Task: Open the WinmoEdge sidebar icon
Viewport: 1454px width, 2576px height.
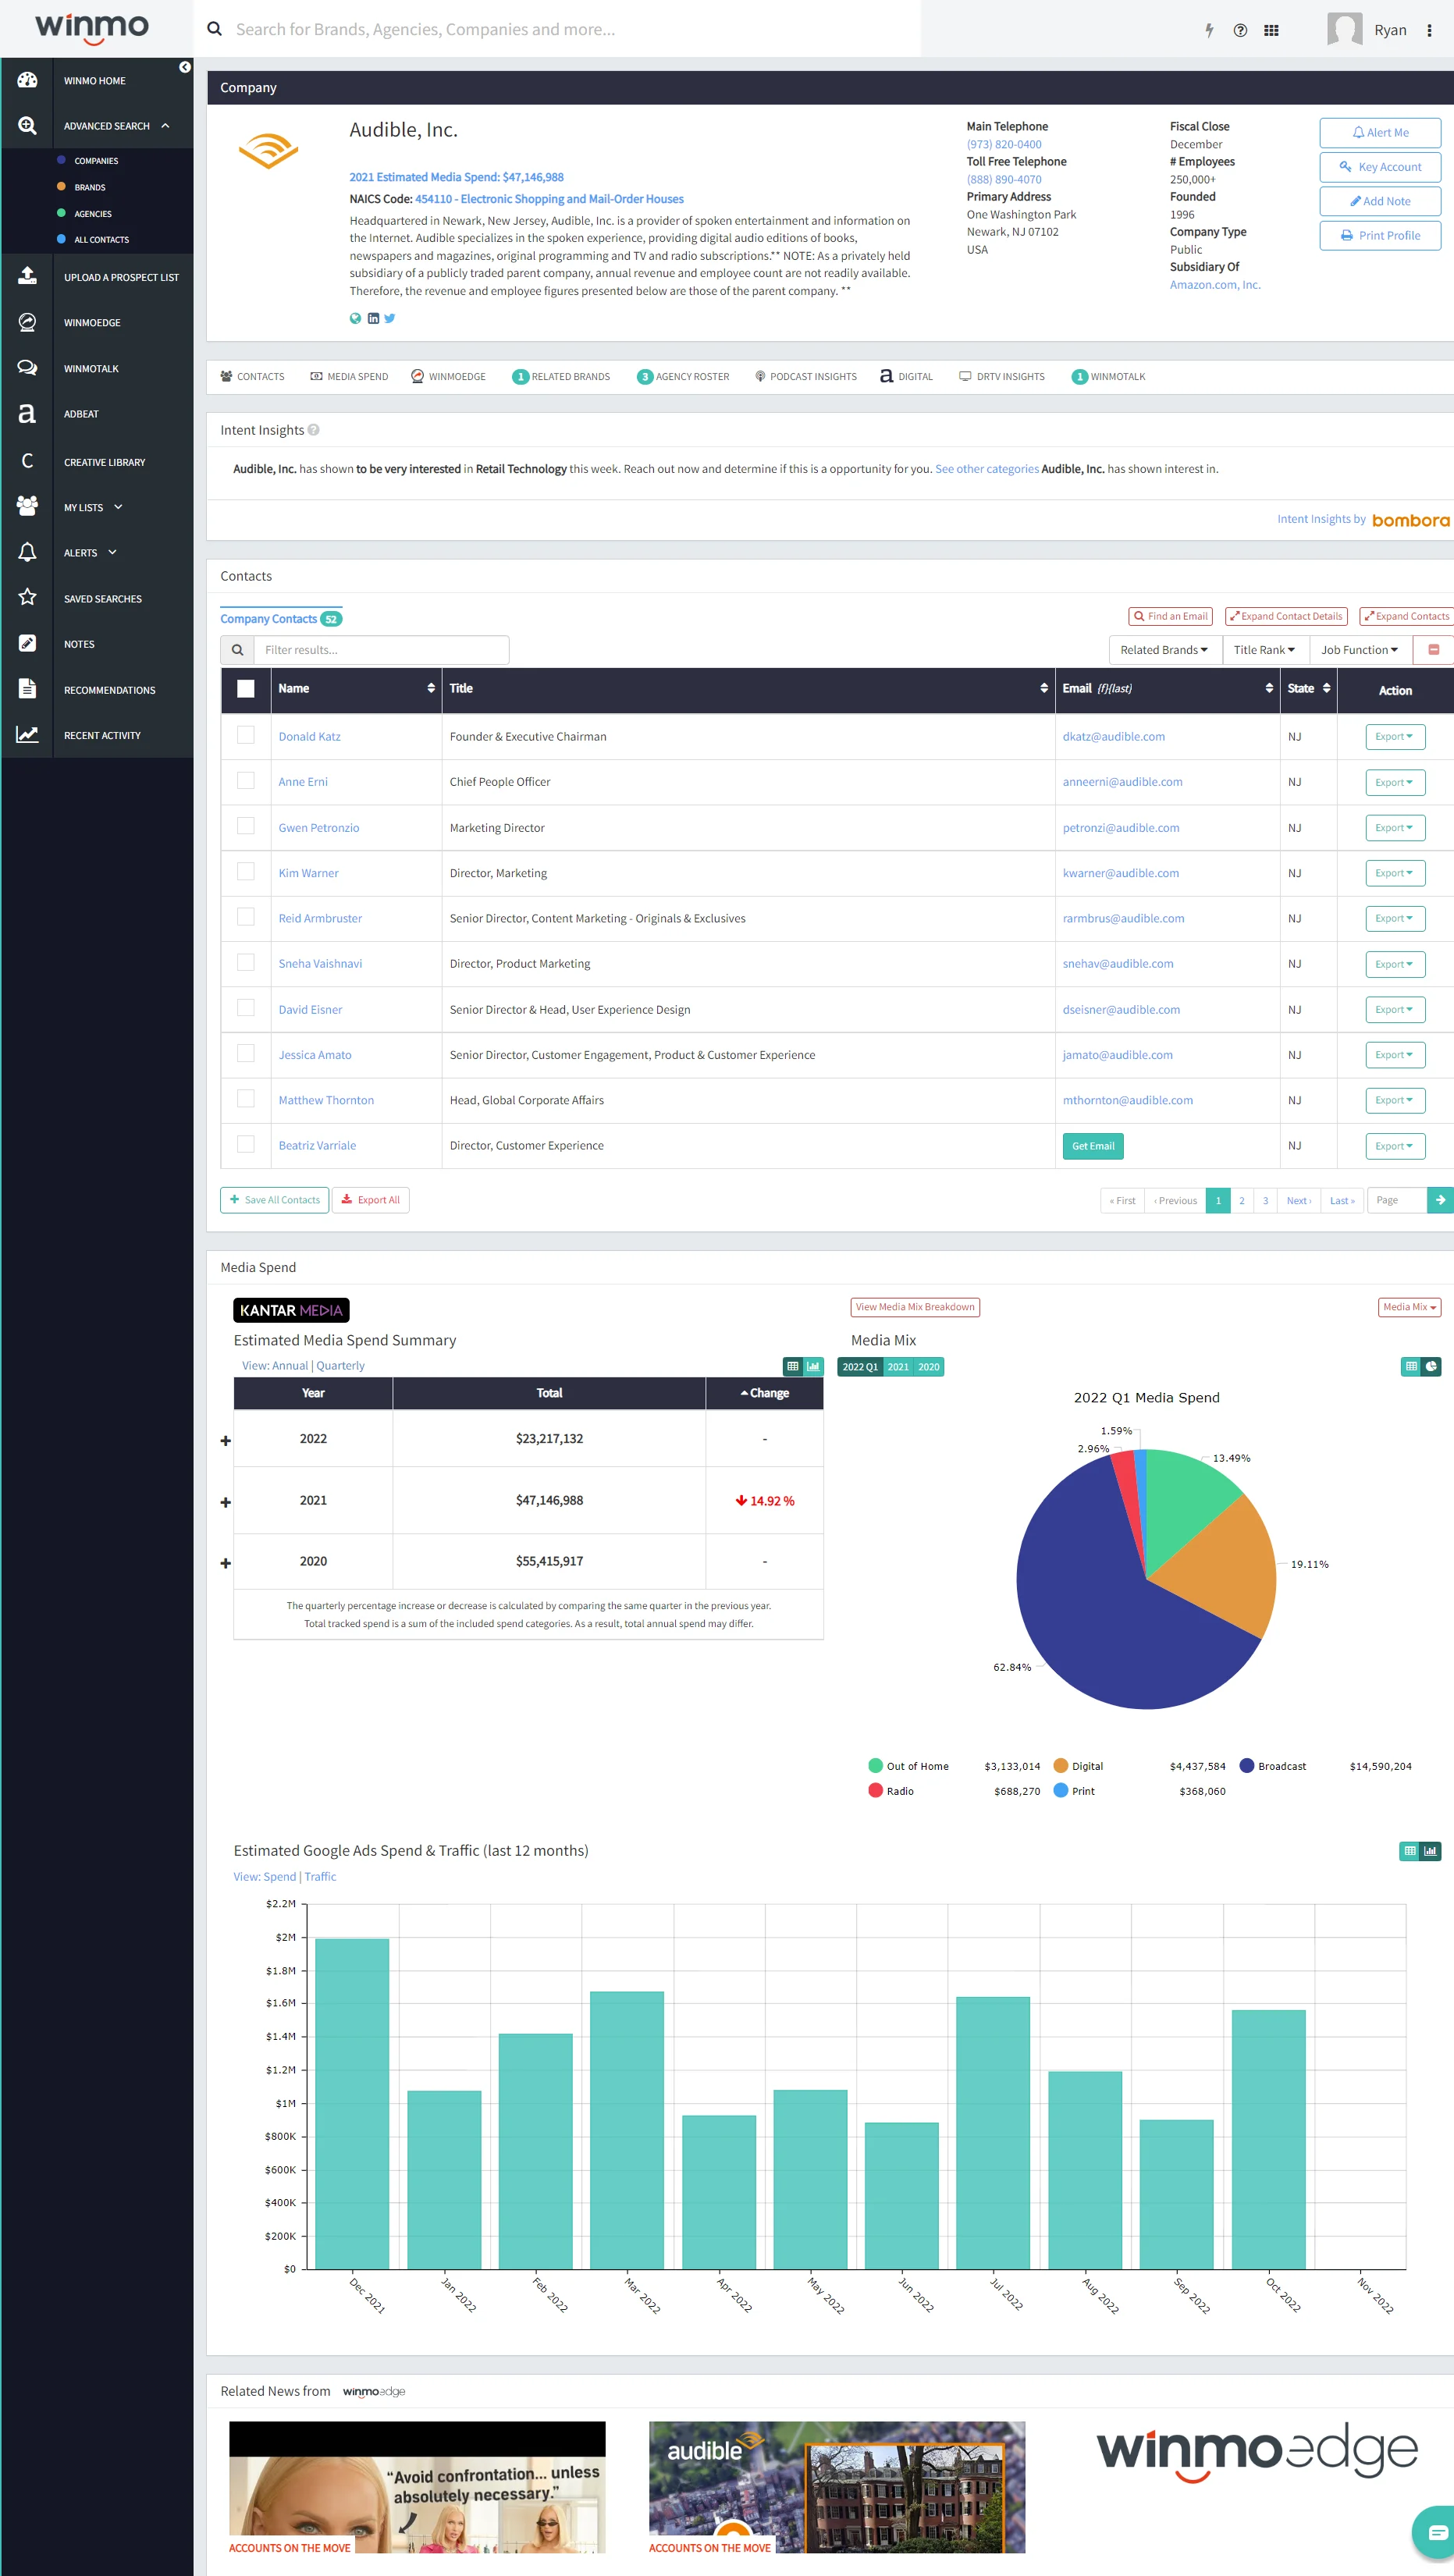Action: (x=27, y=322)
